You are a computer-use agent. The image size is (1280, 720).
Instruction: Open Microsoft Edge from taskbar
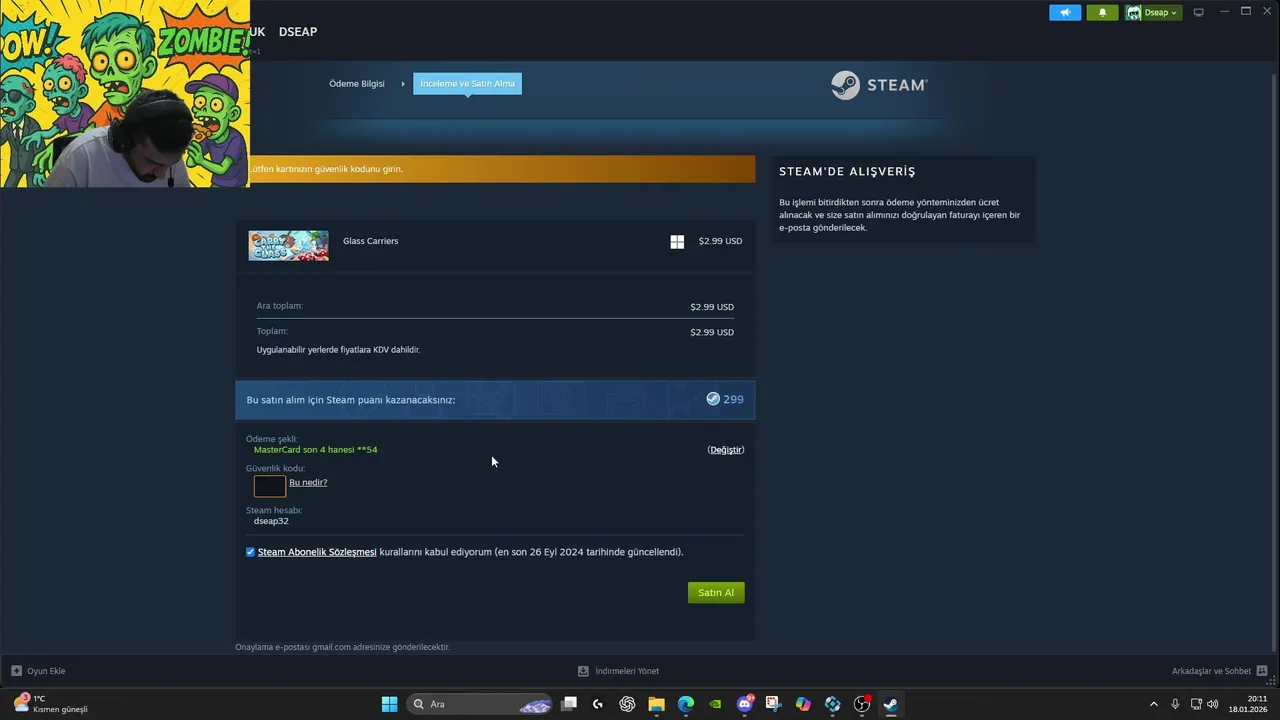686,704
